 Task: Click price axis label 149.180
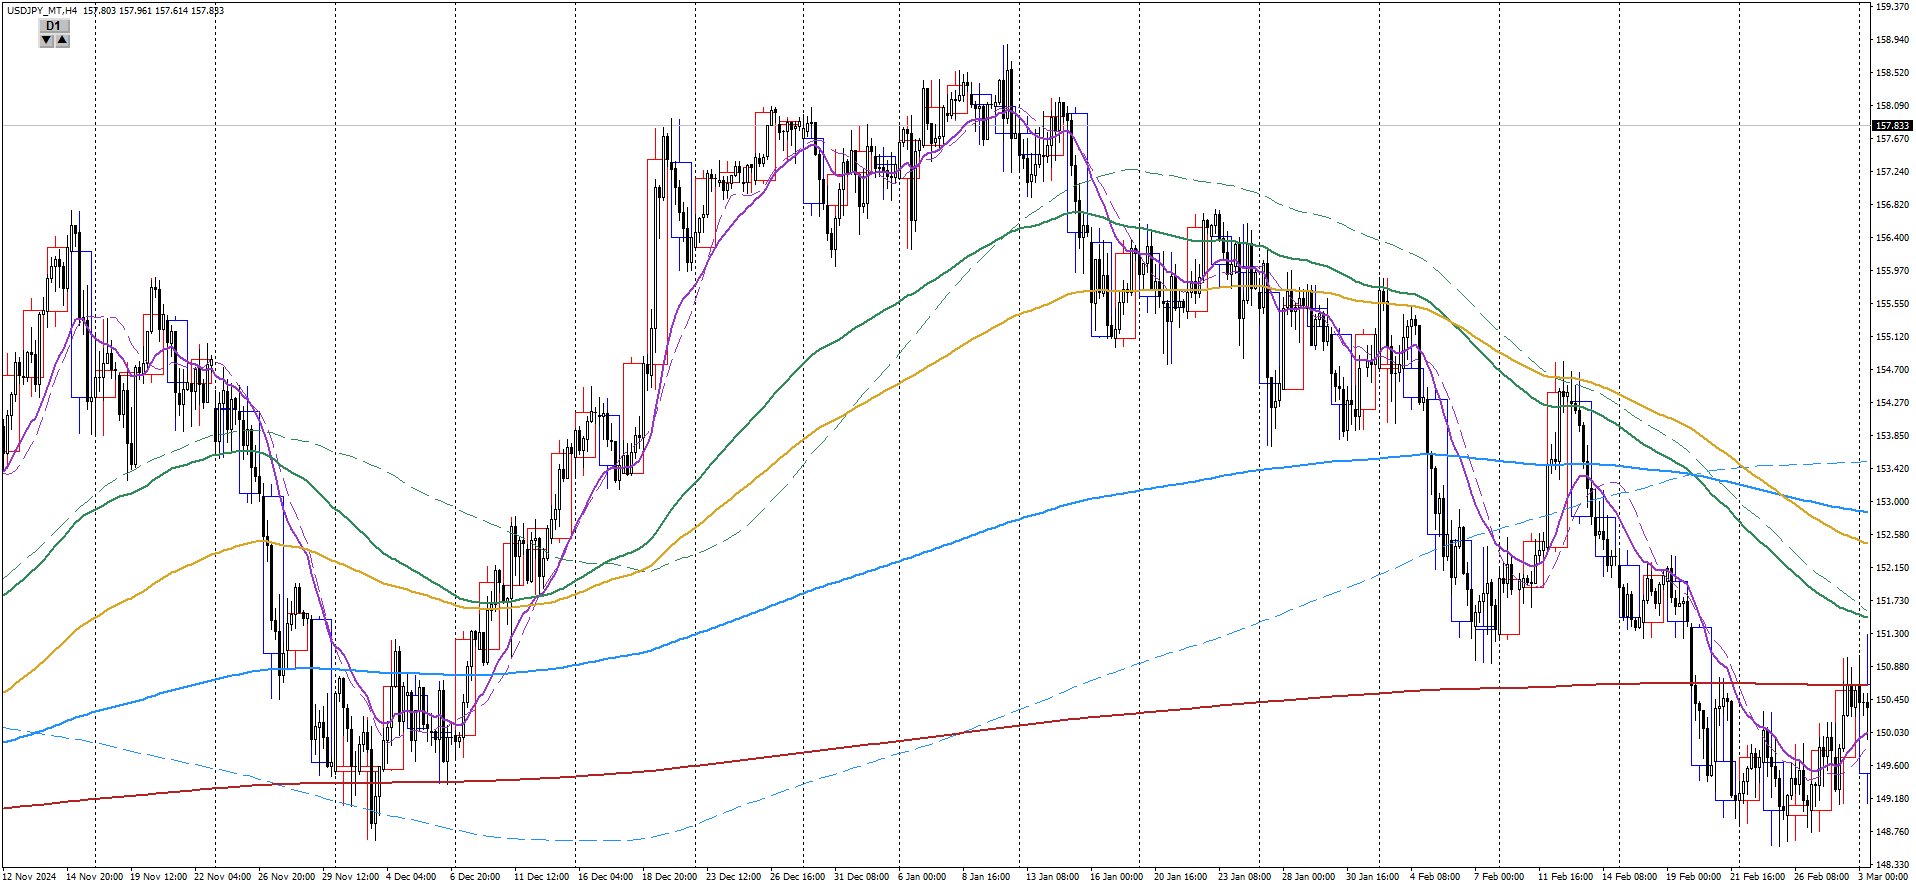click(1892, 799)
